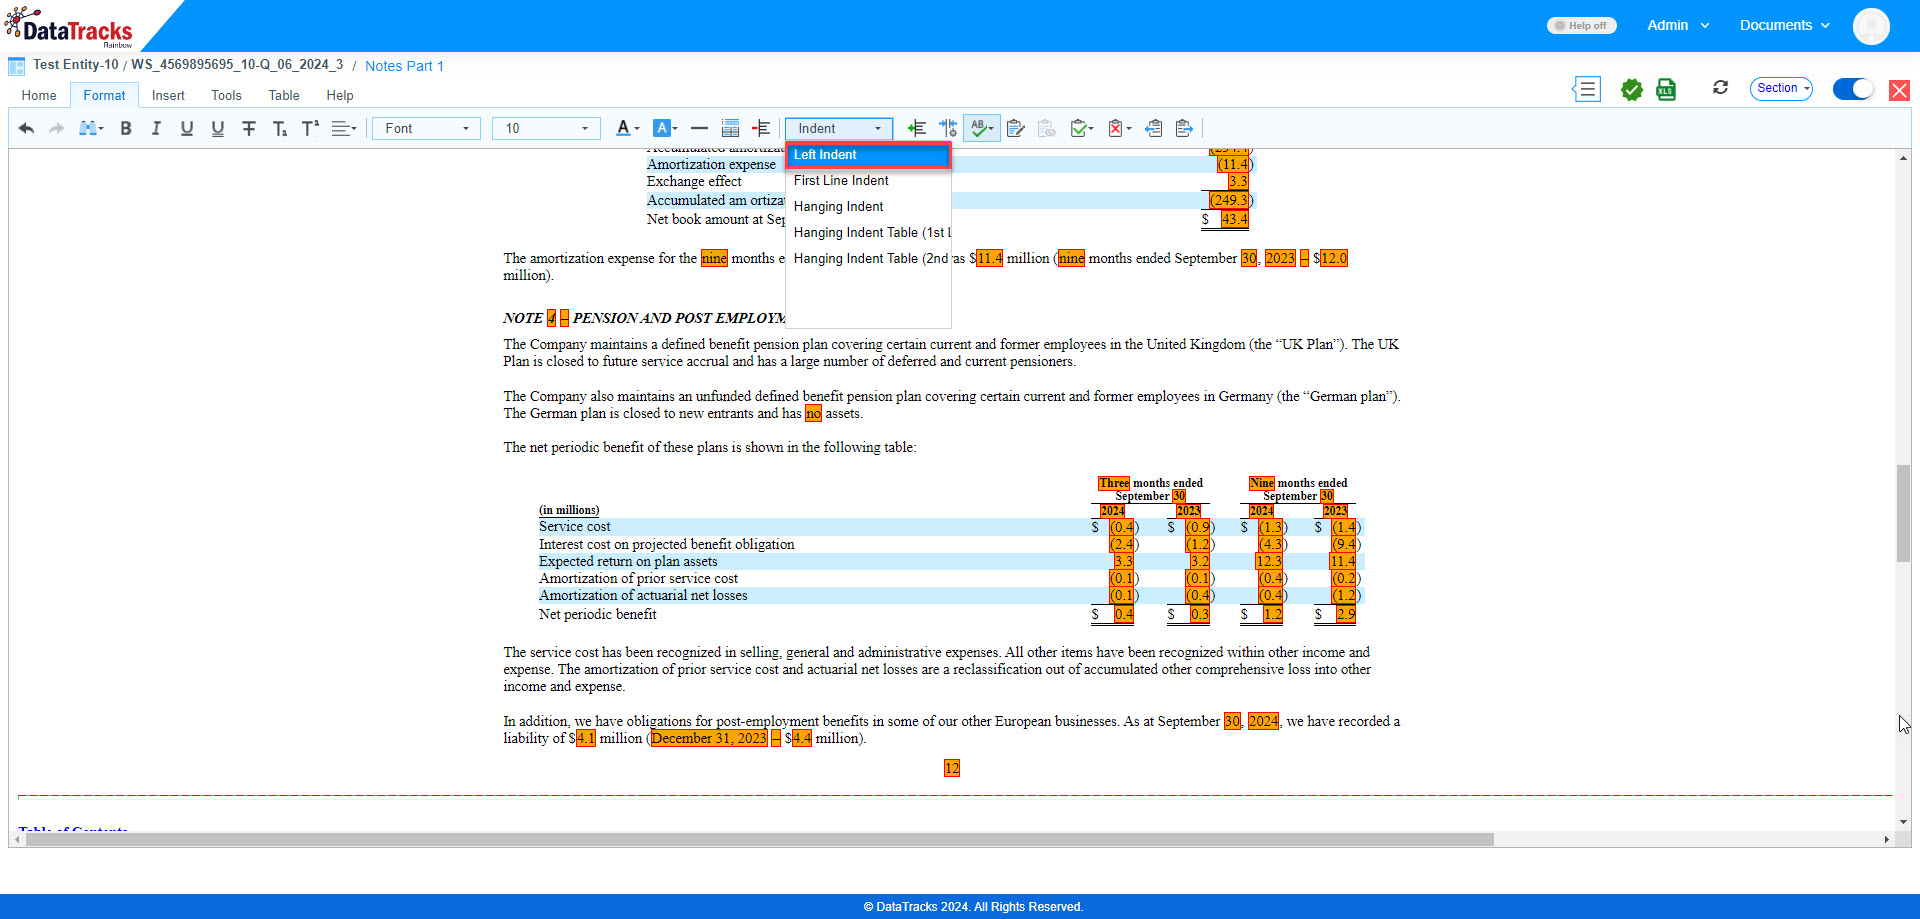Open the reject changes clipboard dropdown
The width and height of the screenshot is (1920, 919).
click(1120, 128)
